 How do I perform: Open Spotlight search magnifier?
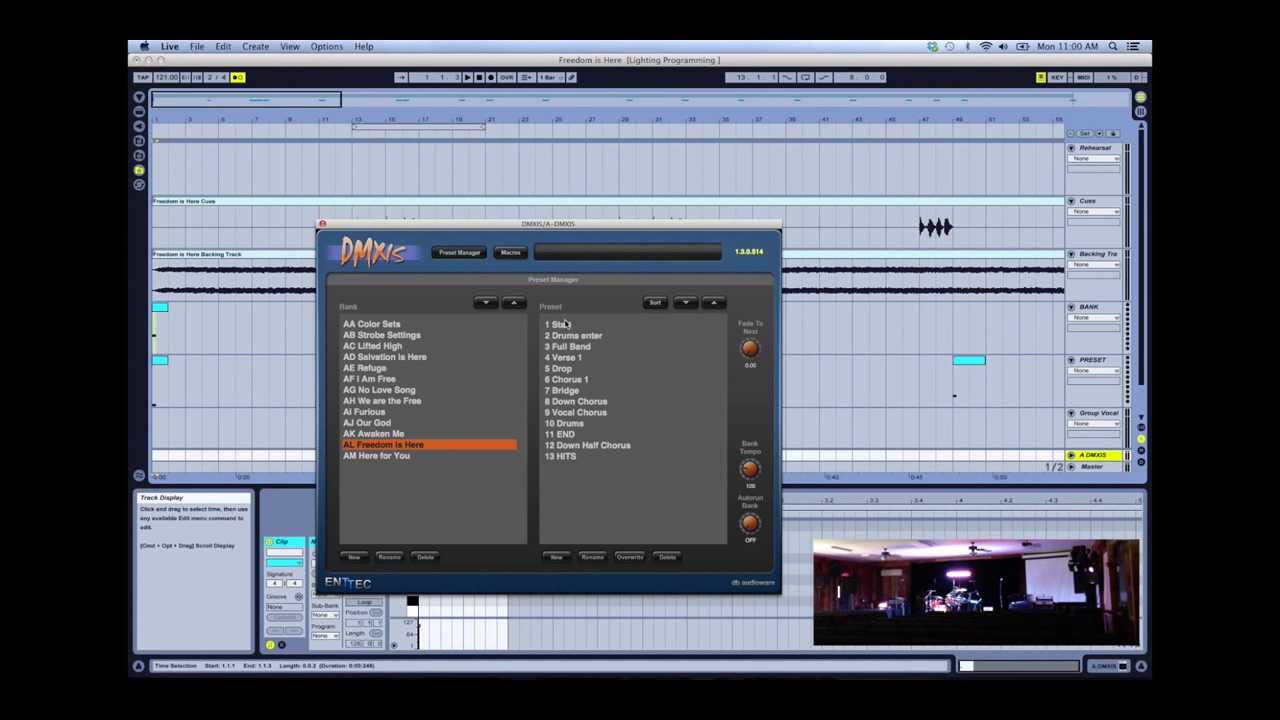1113,46
